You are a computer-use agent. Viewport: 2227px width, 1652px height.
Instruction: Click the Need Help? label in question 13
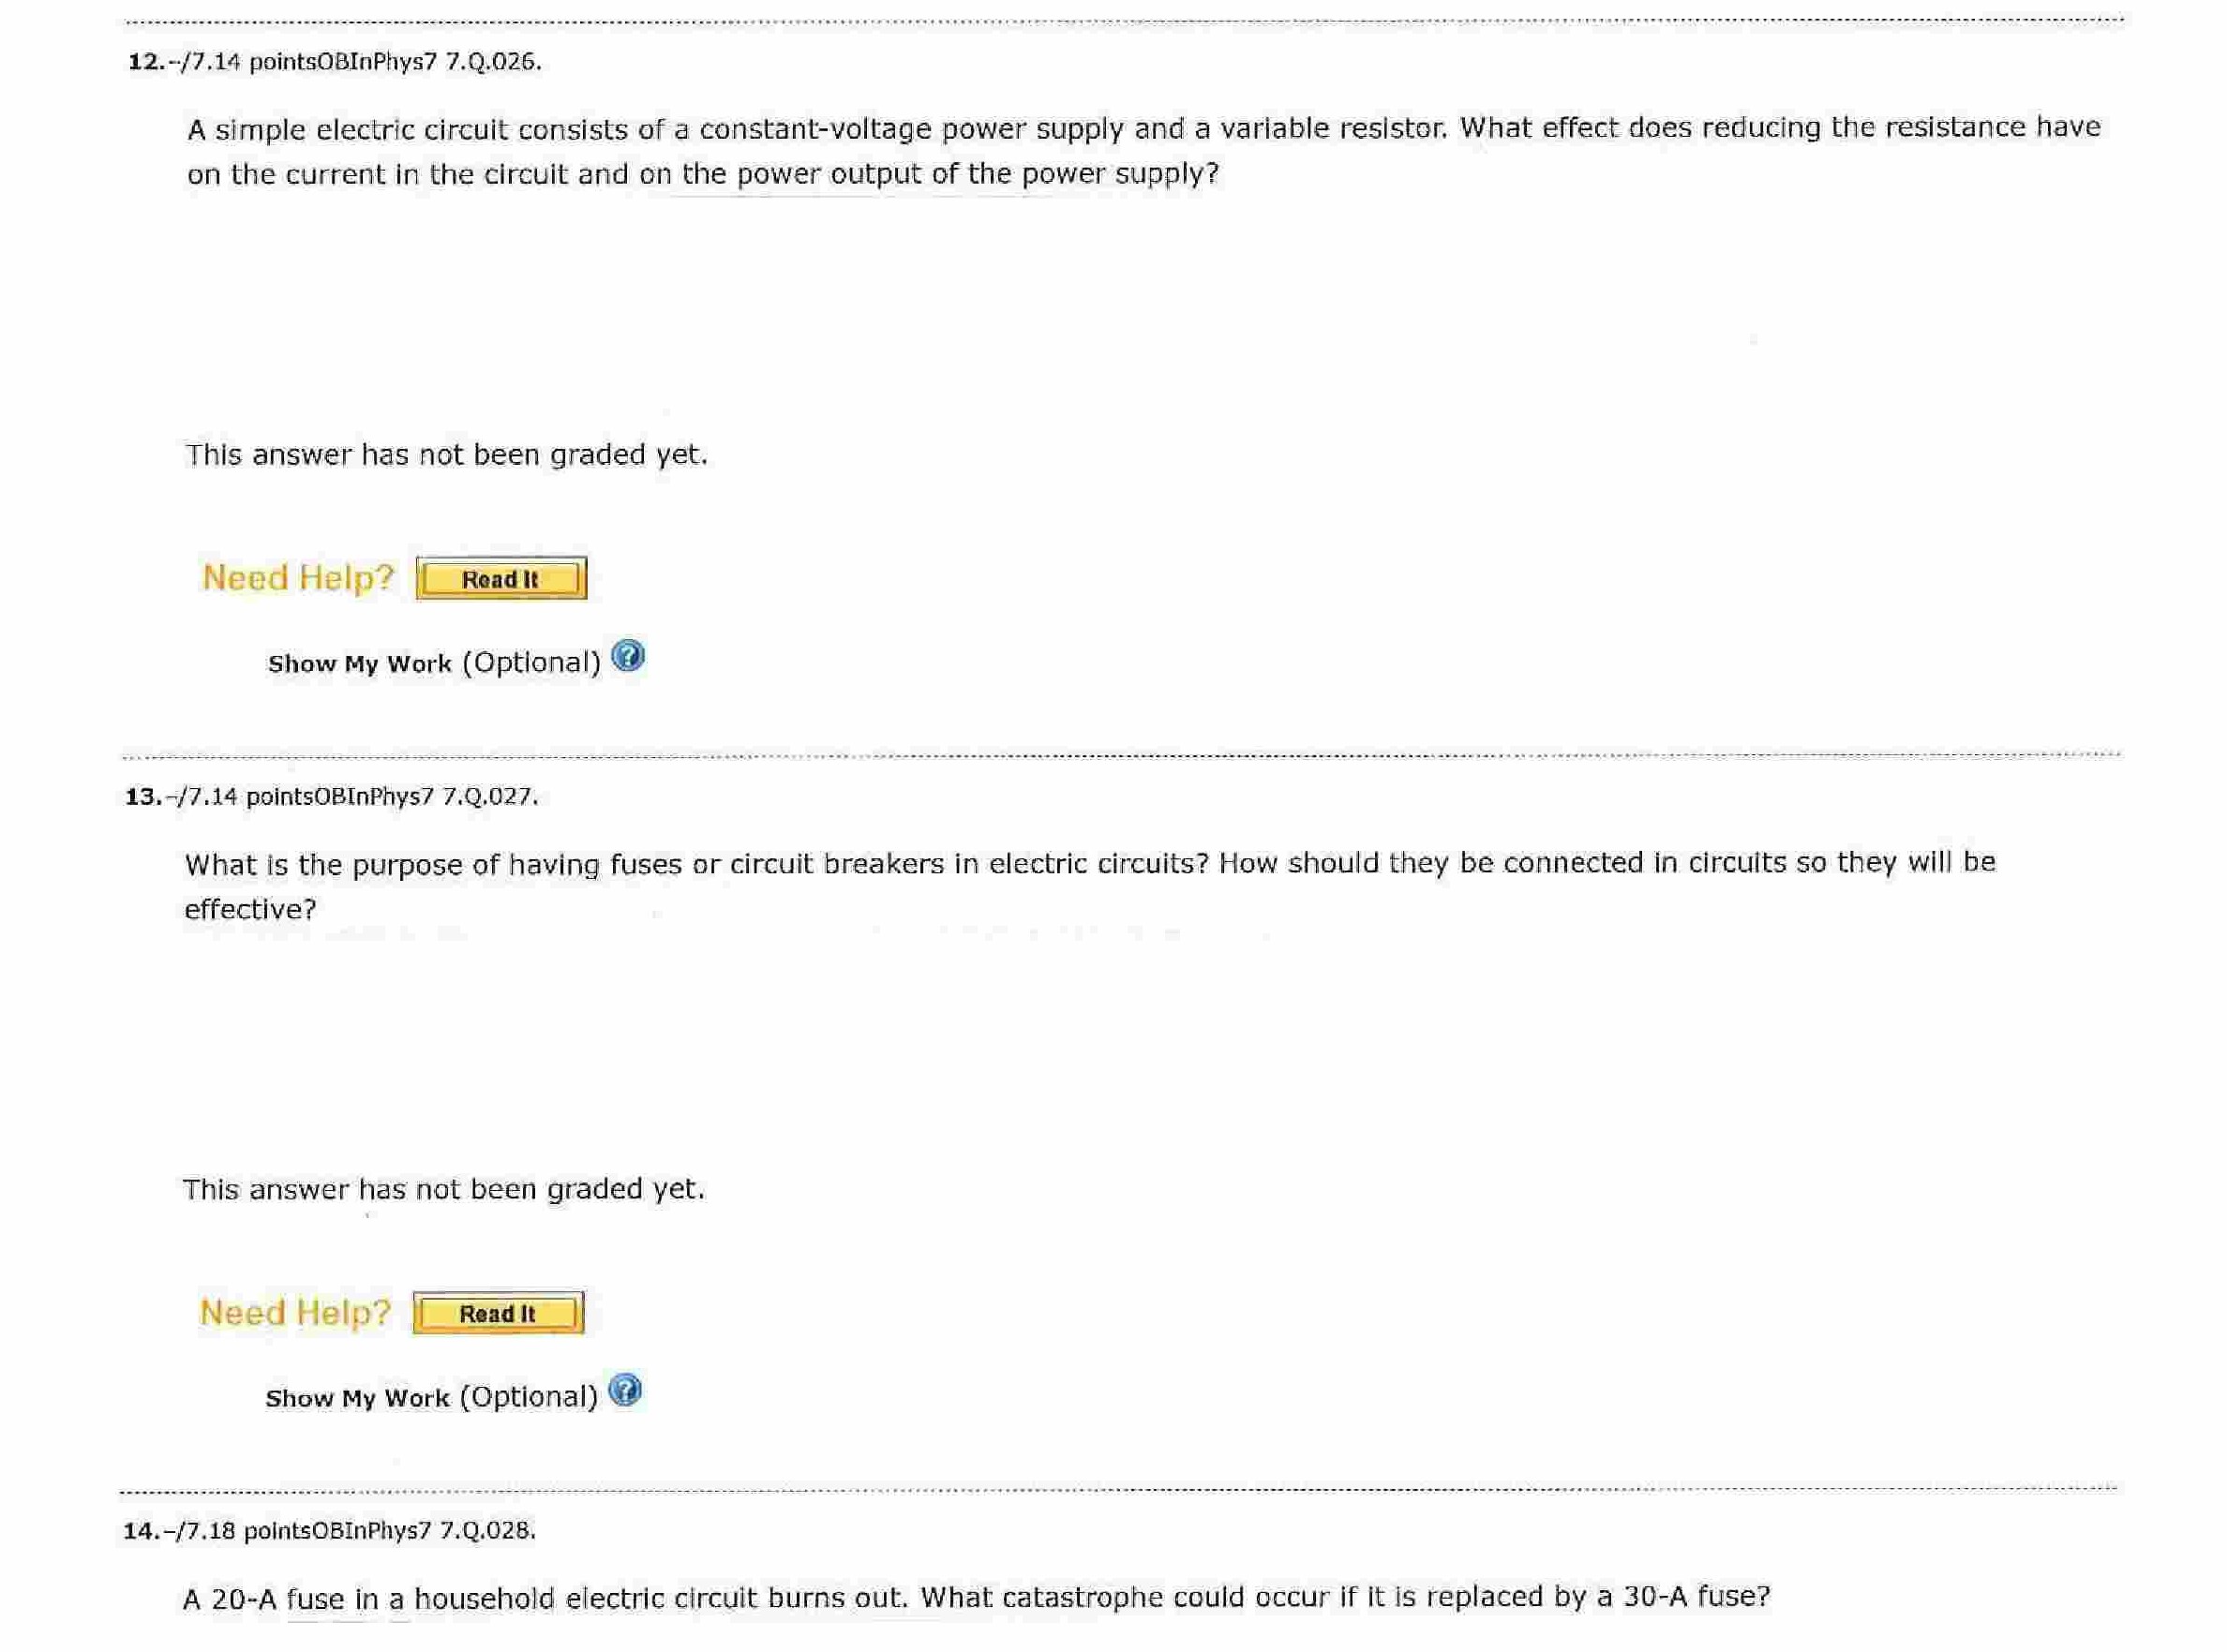click(x=295, y=1313)
